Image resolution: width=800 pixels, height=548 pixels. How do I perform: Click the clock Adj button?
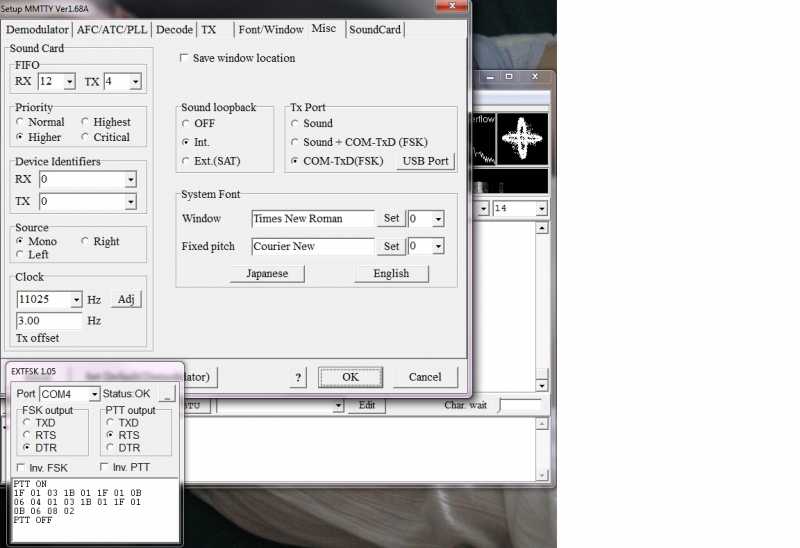pyautogui.click(x=126, y=299)
